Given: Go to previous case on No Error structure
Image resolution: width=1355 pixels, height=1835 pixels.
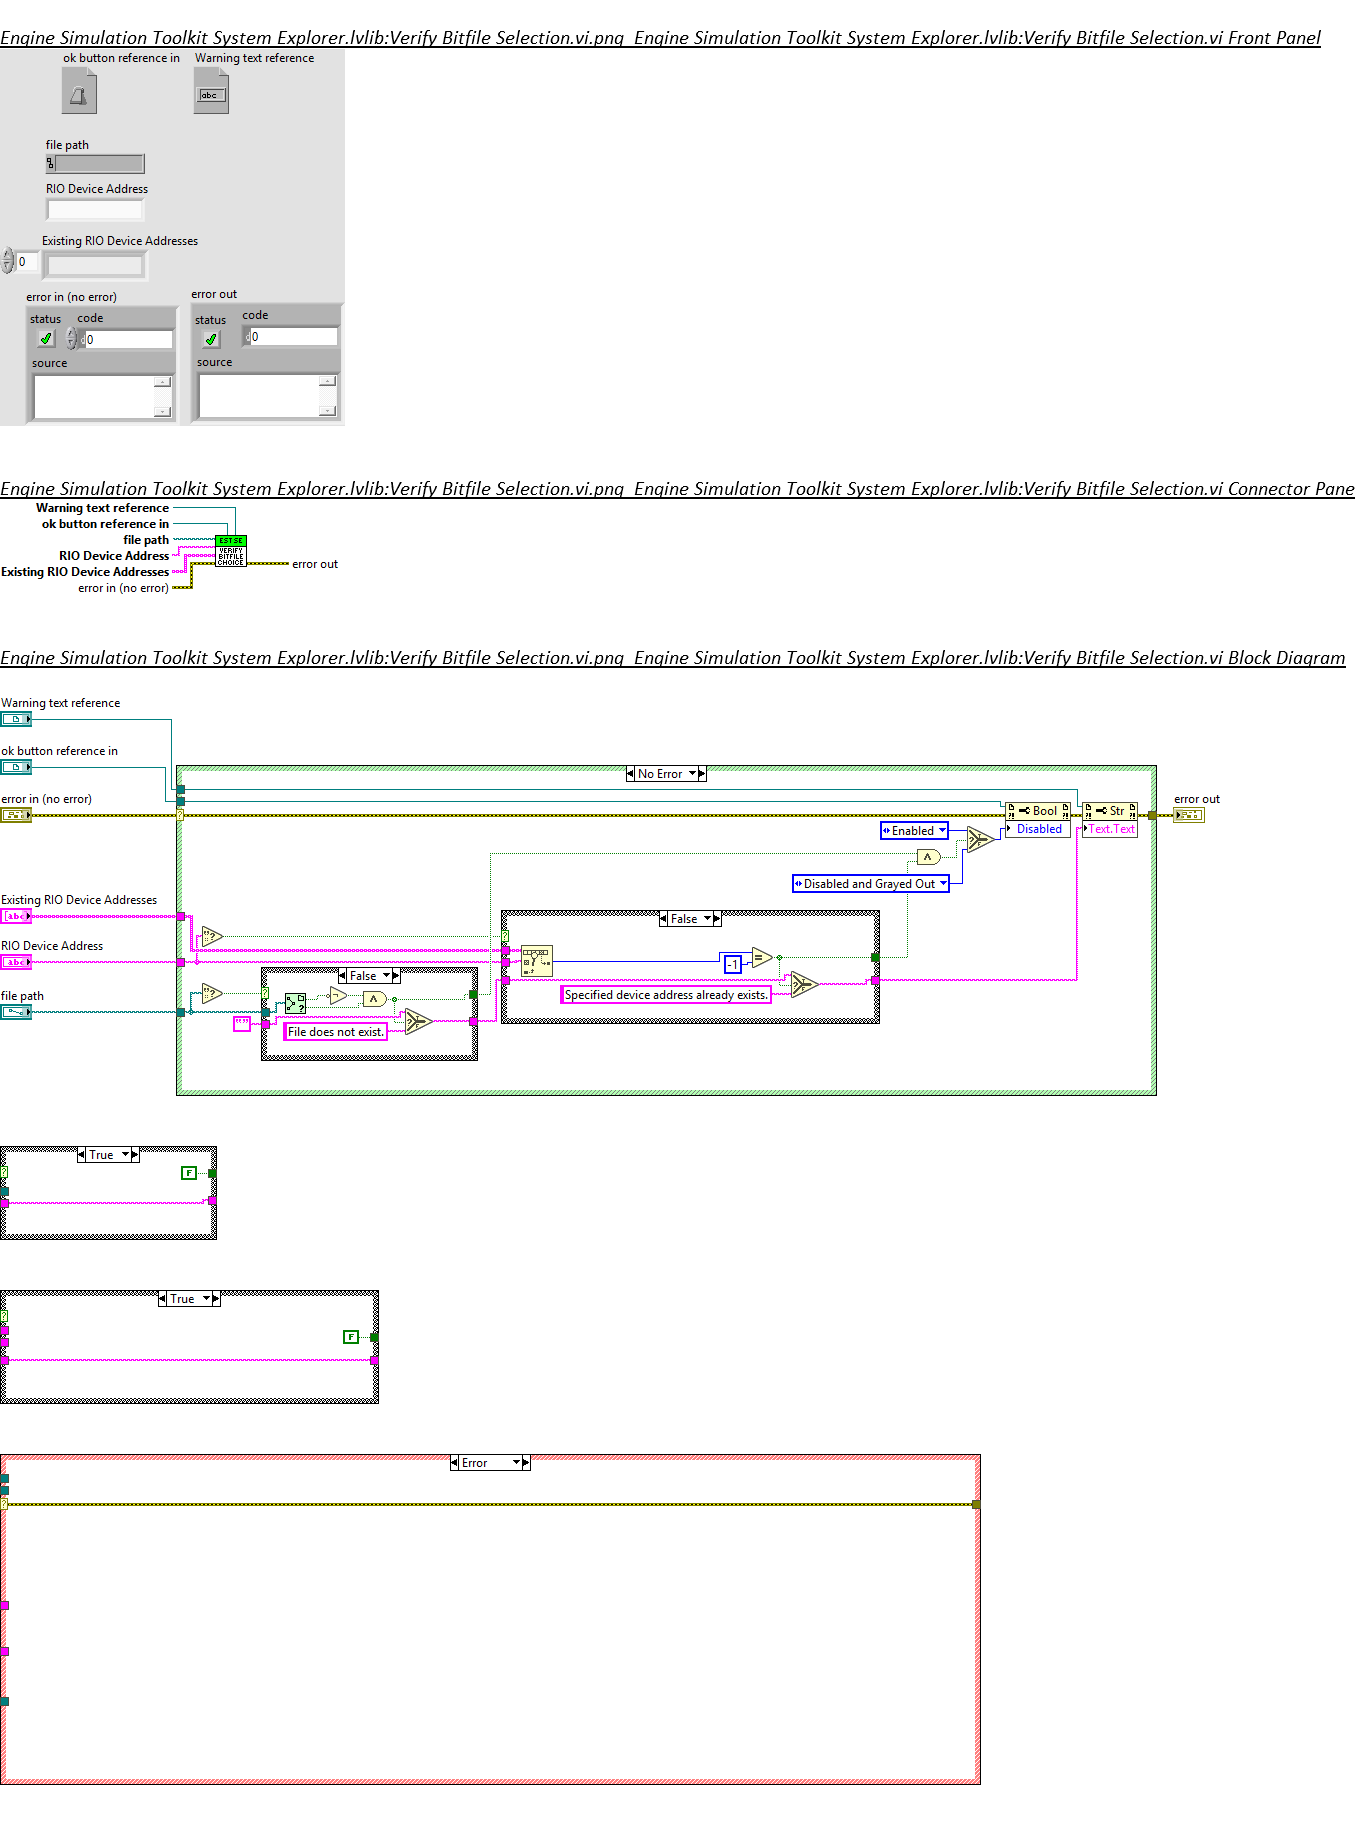Looking at the screenshot, I should pyautogui.click(x=631, y=774).
